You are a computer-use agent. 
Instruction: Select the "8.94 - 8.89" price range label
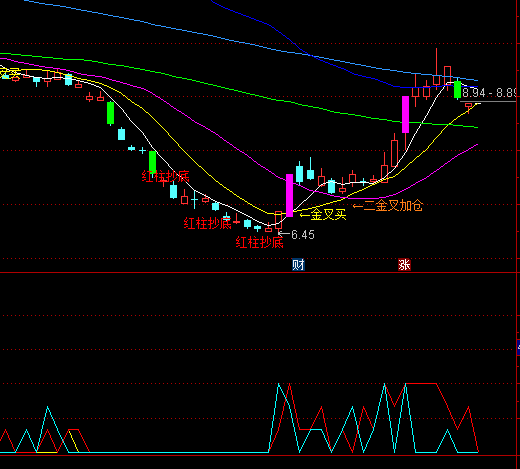point(489,92)
